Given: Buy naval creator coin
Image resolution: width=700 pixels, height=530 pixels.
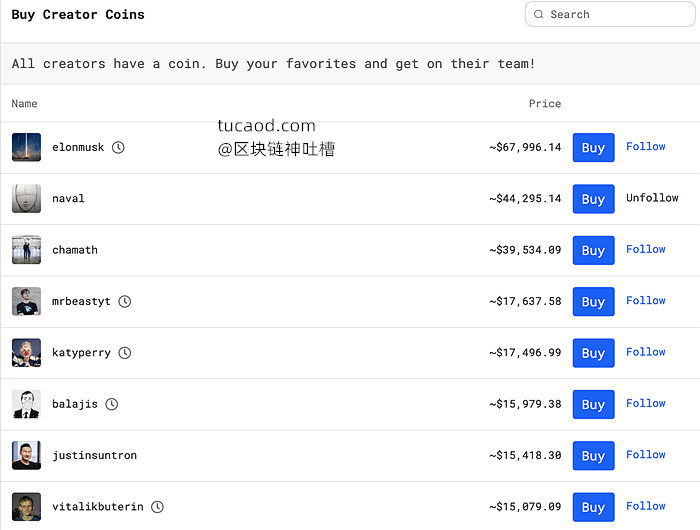Looking at the screenshot, I should 593,199.
